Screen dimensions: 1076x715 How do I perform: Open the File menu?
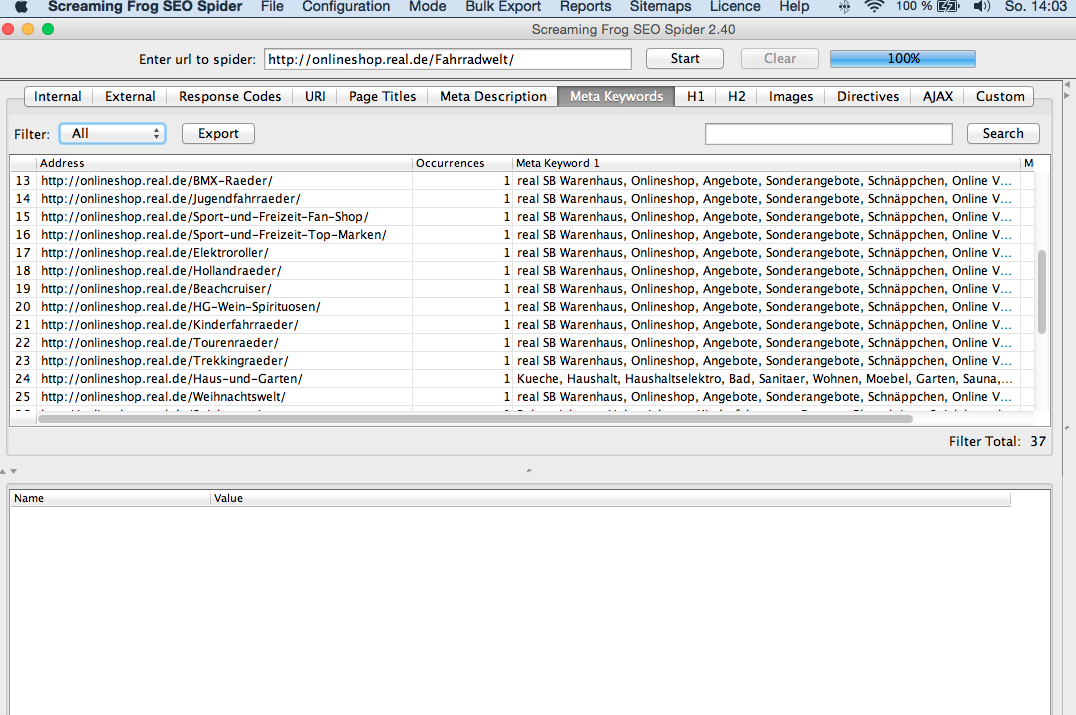pyautogui.click(x=272, y=7)
